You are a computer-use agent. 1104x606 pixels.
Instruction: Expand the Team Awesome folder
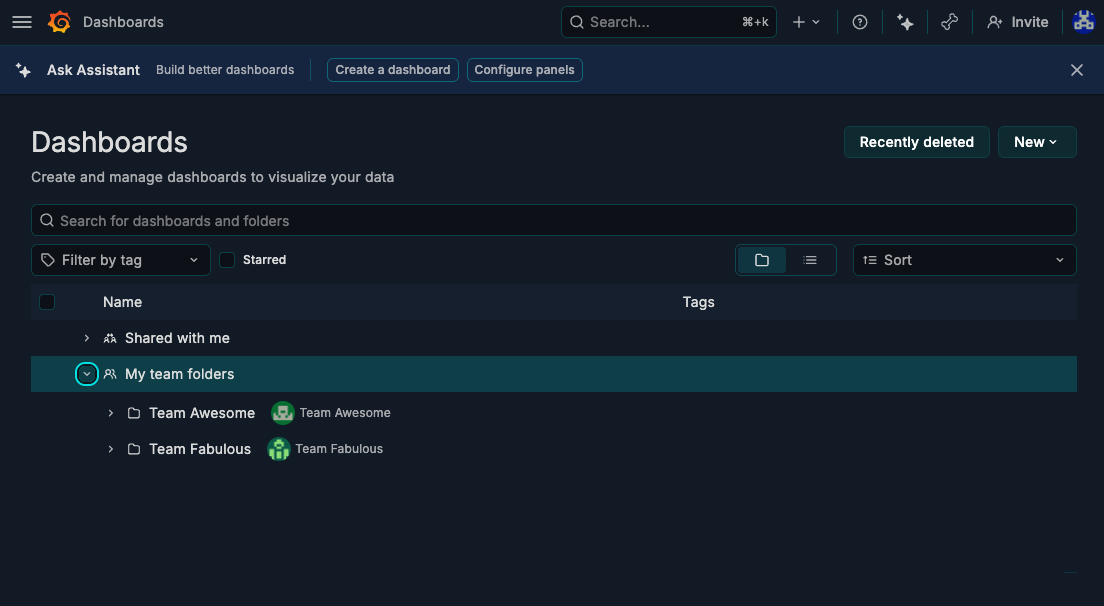tap(110, 412)
